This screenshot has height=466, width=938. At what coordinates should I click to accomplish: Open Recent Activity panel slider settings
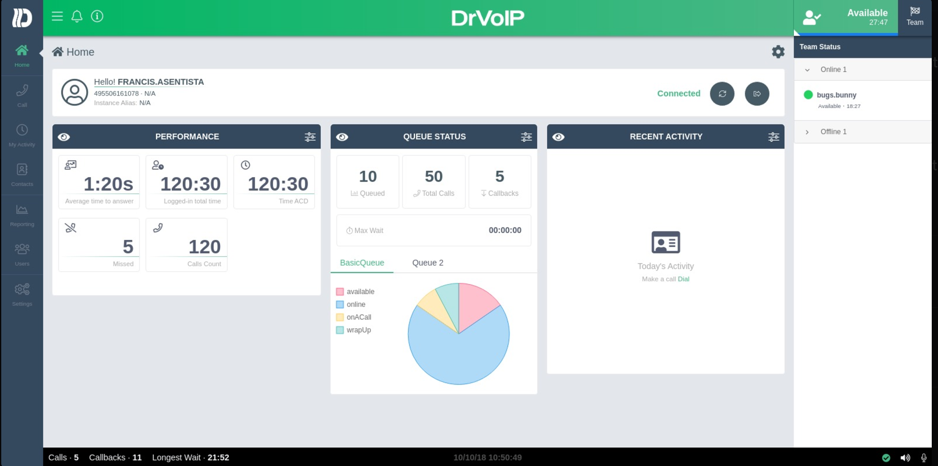coord(773,136)
